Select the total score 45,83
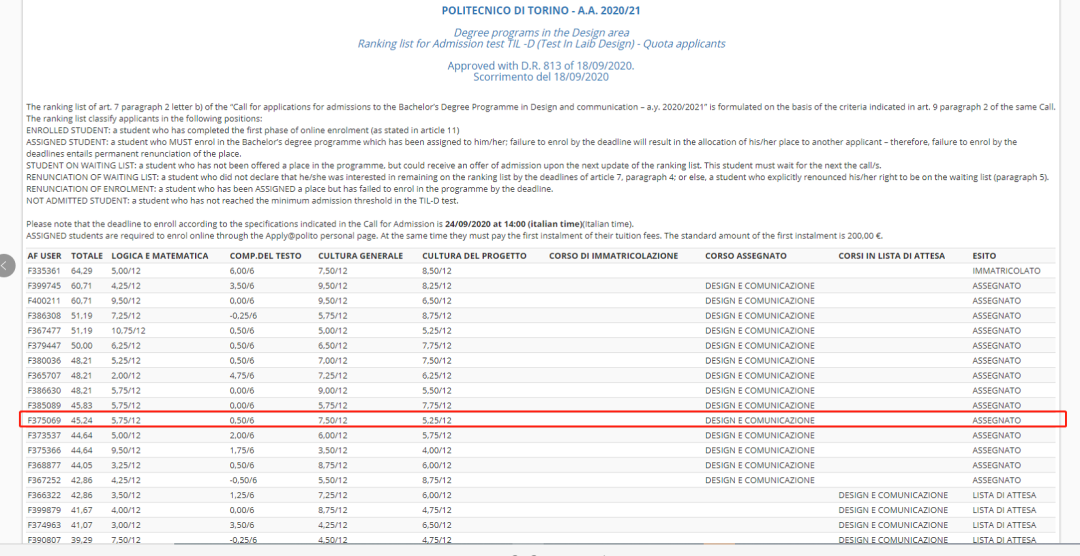 coord(82,406)
